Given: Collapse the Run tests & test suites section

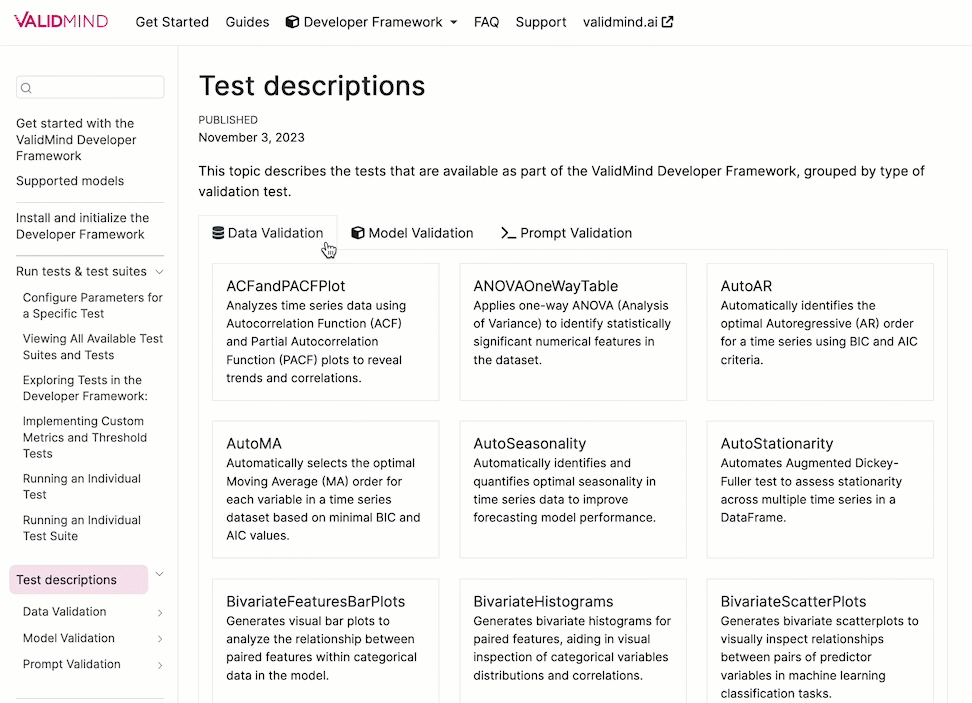Looking at the screenshot, I should (161, 270).
